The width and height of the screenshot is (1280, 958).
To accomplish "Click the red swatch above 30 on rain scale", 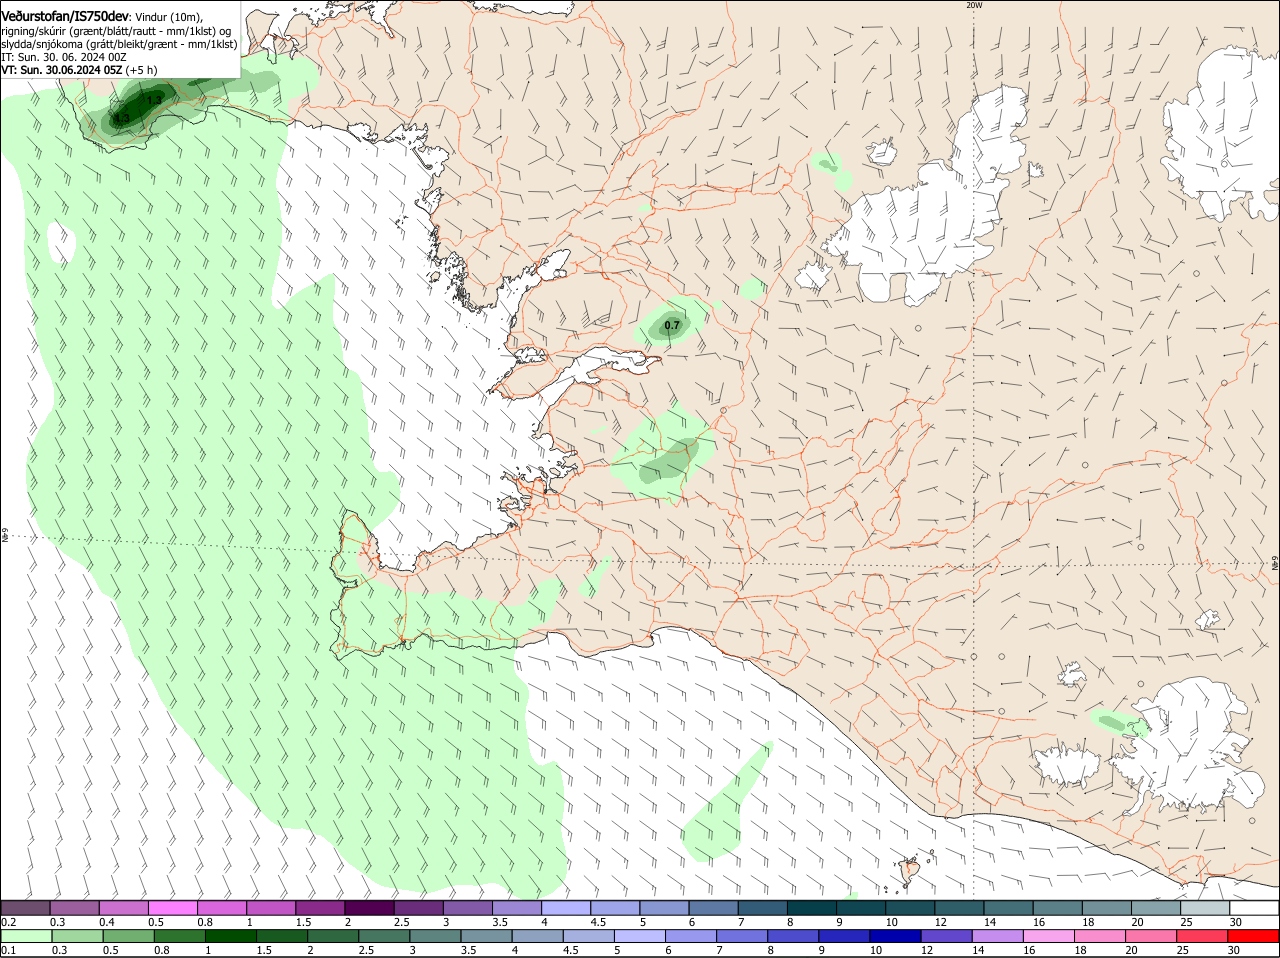I will pos(1254,936).
